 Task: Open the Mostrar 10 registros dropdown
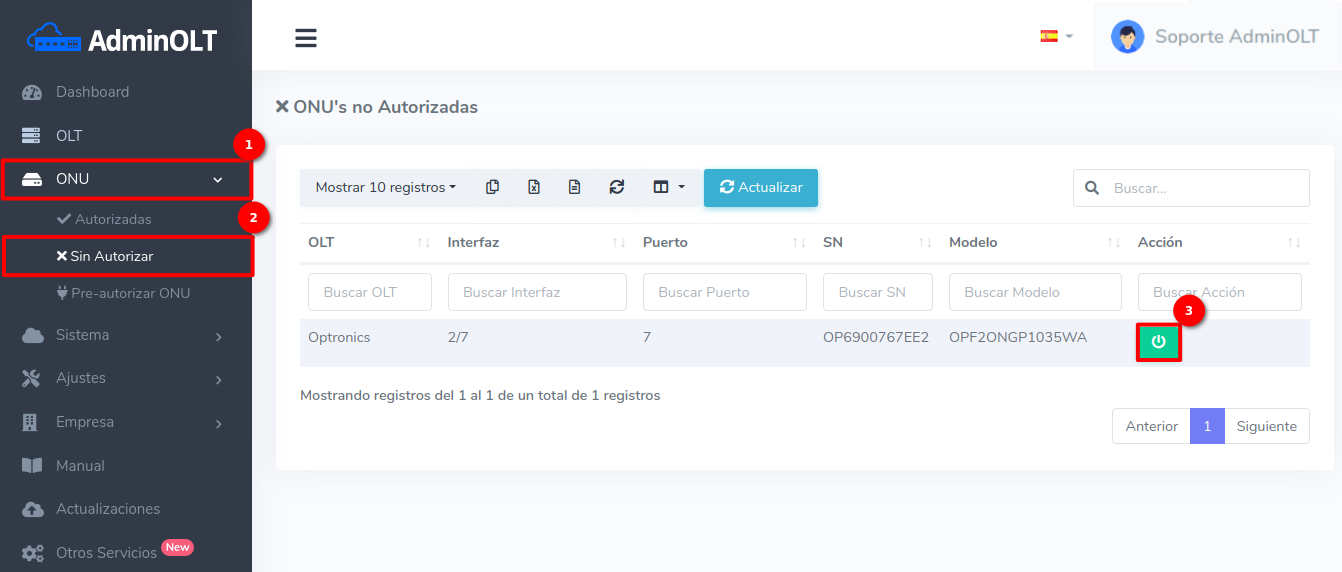(385, 187)
